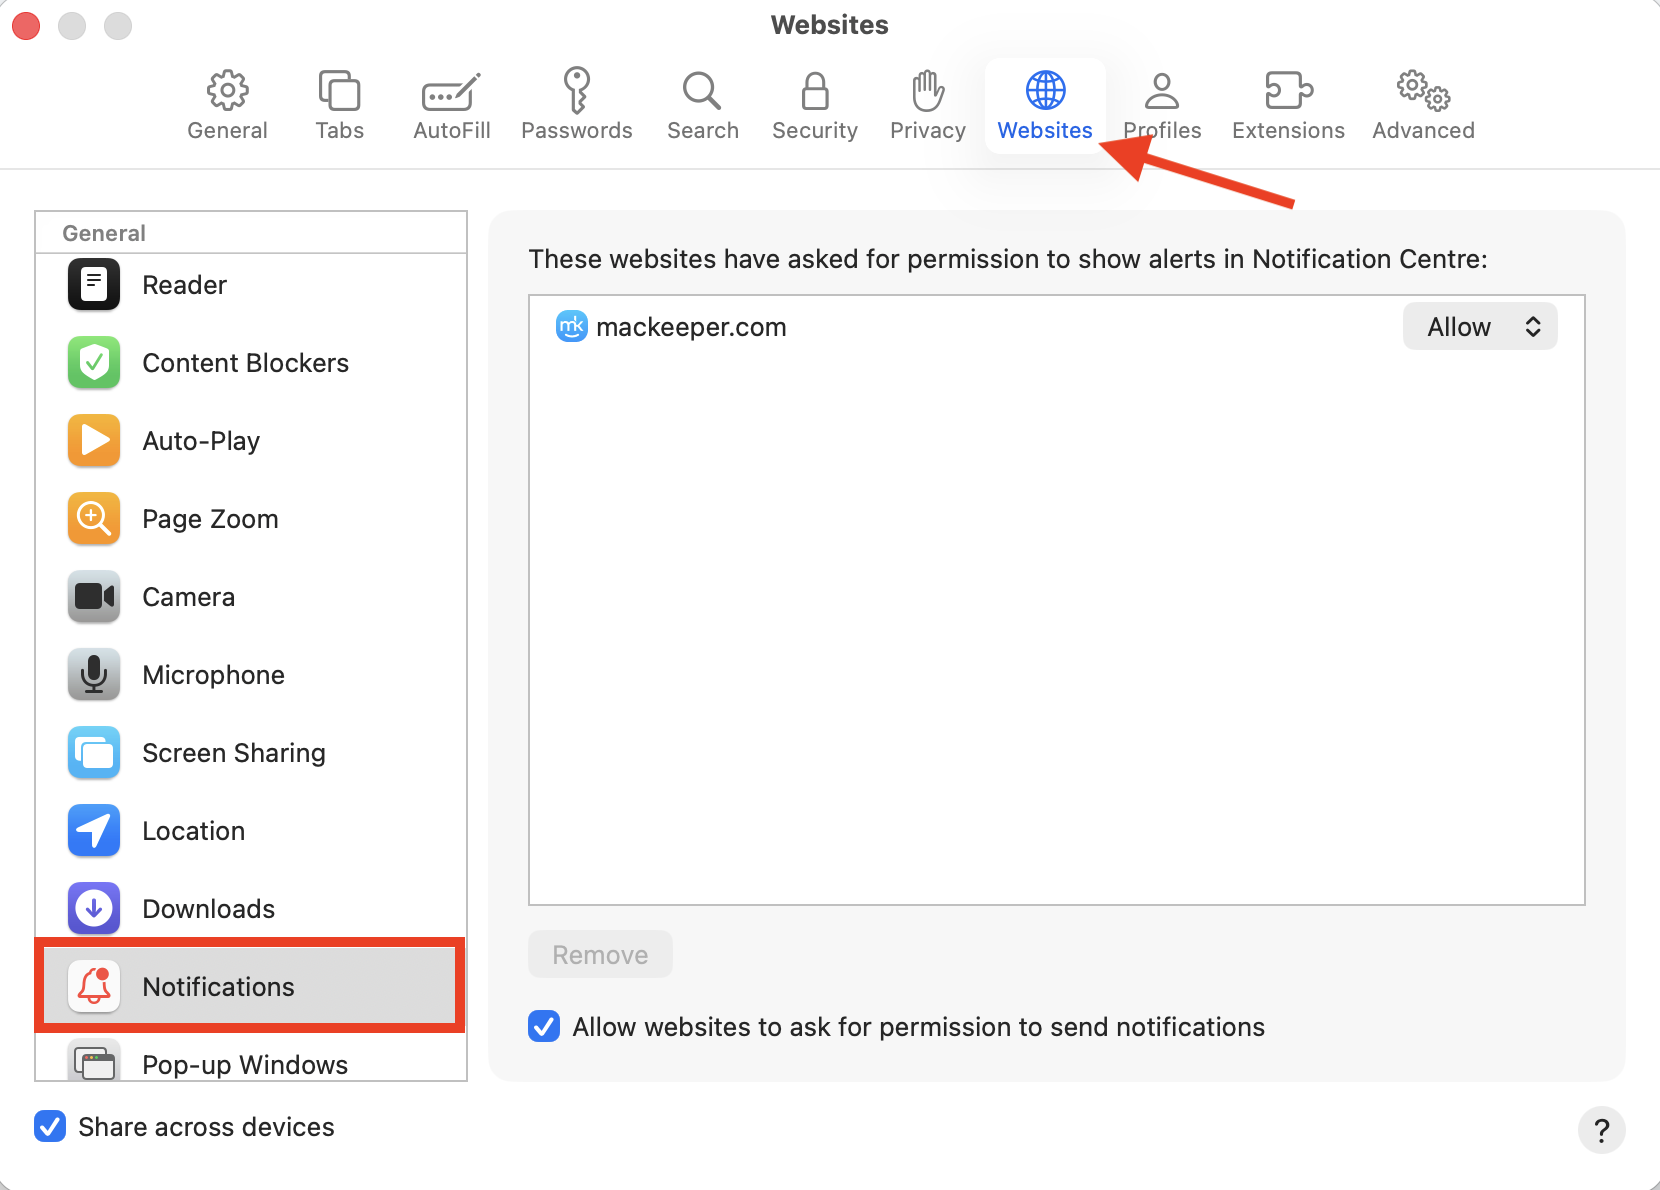Select the Security settings icon
Screen dimensions: 1660x1190
pos(814,103)
